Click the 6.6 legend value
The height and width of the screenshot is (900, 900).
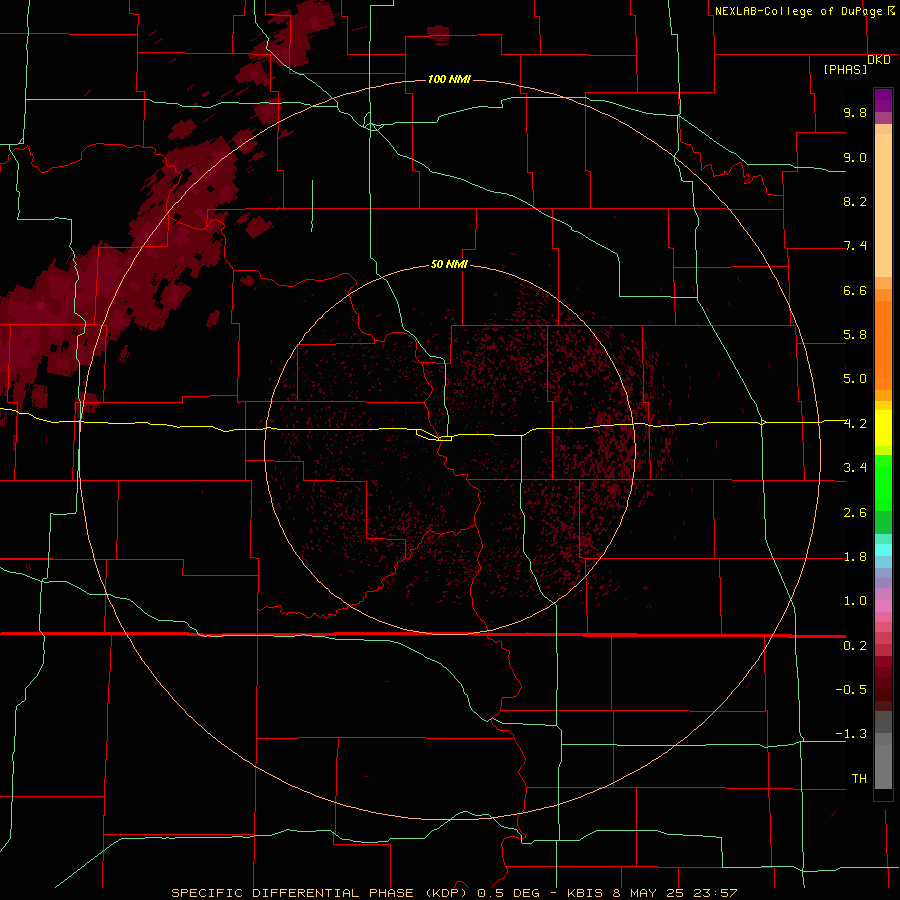855,290
